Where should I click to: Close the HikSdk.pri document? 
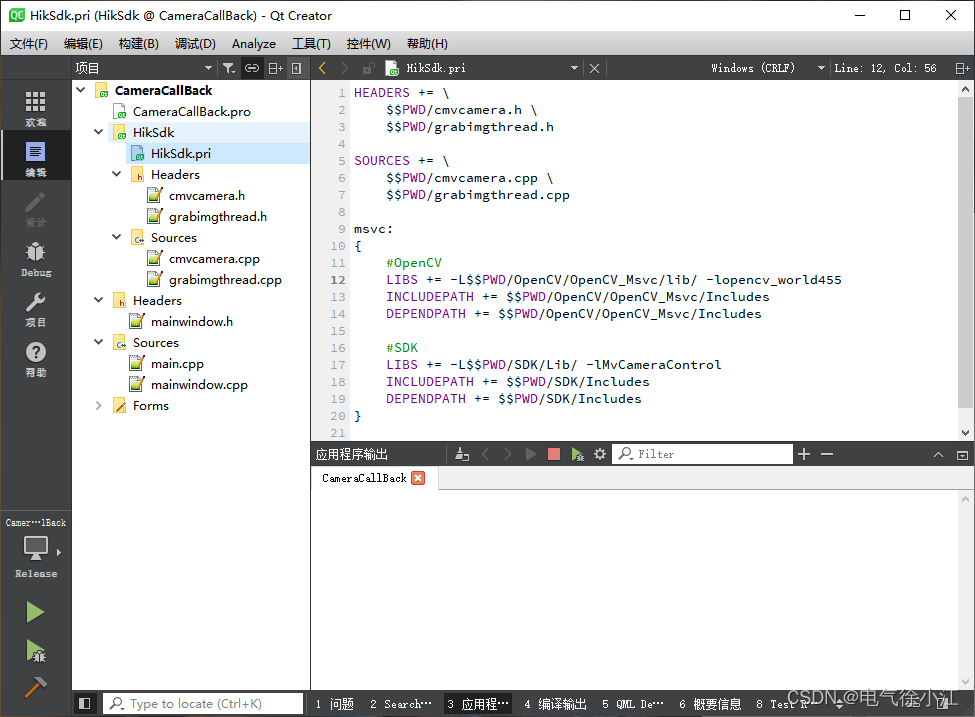pos(594,68)
